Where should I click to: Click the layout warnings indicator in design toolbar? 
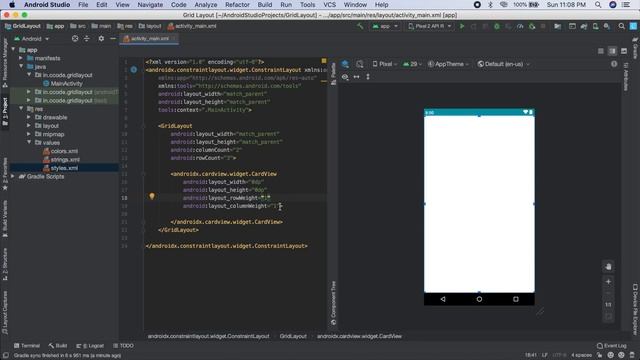[x=614, y=64]
